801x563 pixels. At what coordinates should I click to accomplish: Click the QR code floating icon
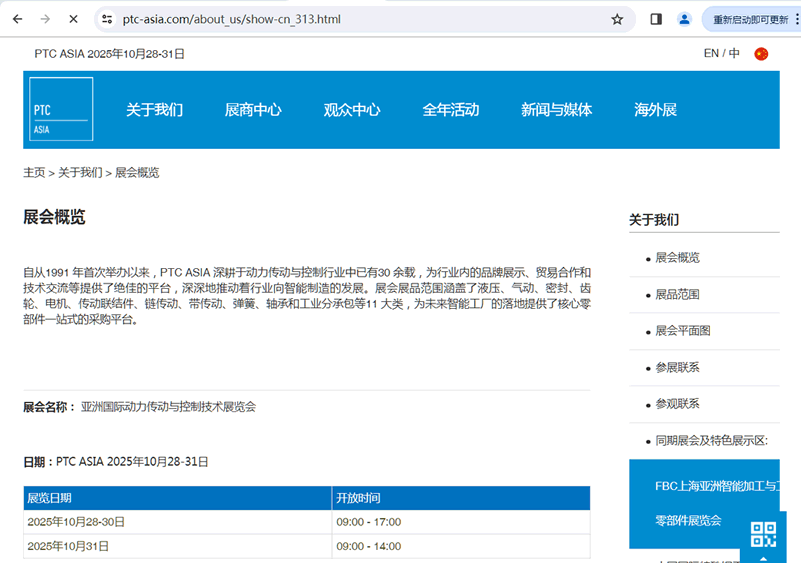[x=763, y=534]
